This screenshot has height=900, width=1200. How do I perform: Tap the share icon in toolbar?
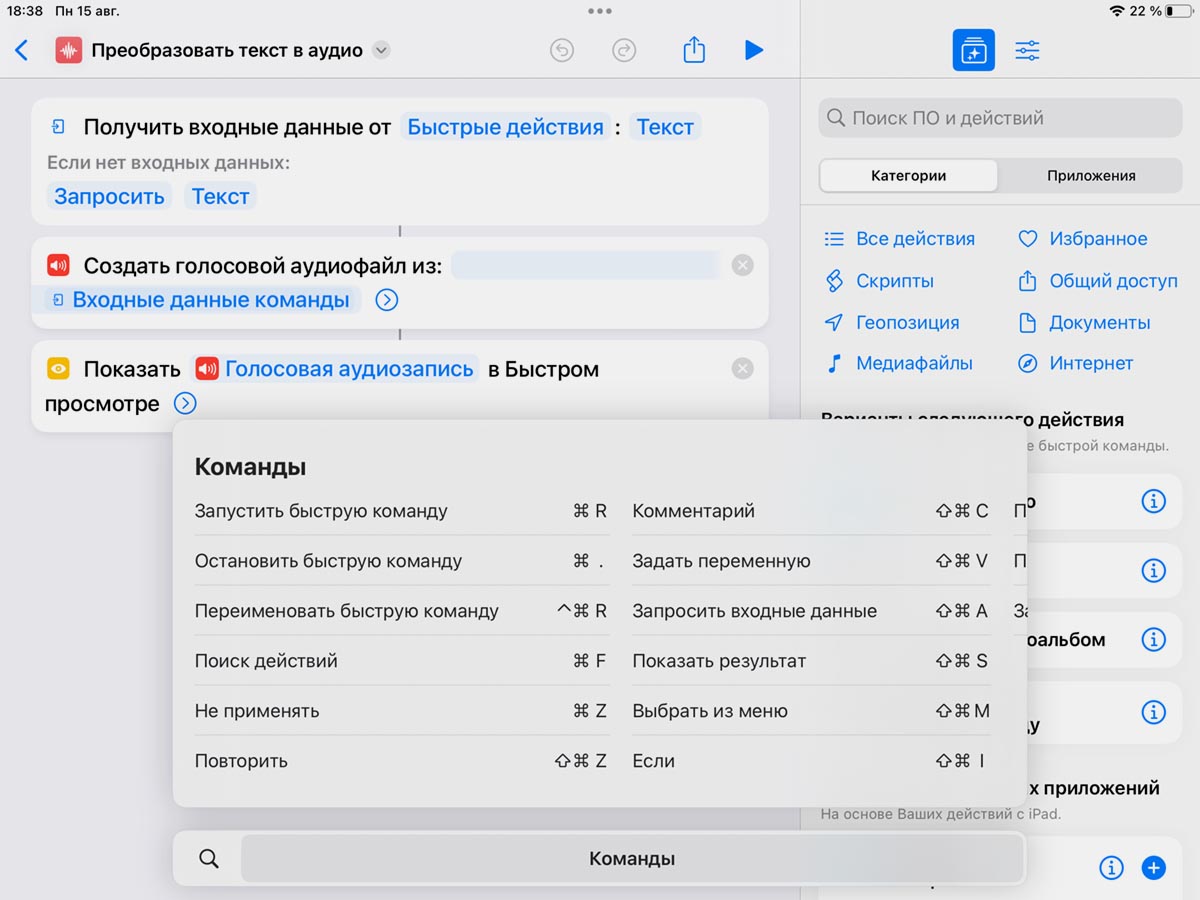(694, 50)
